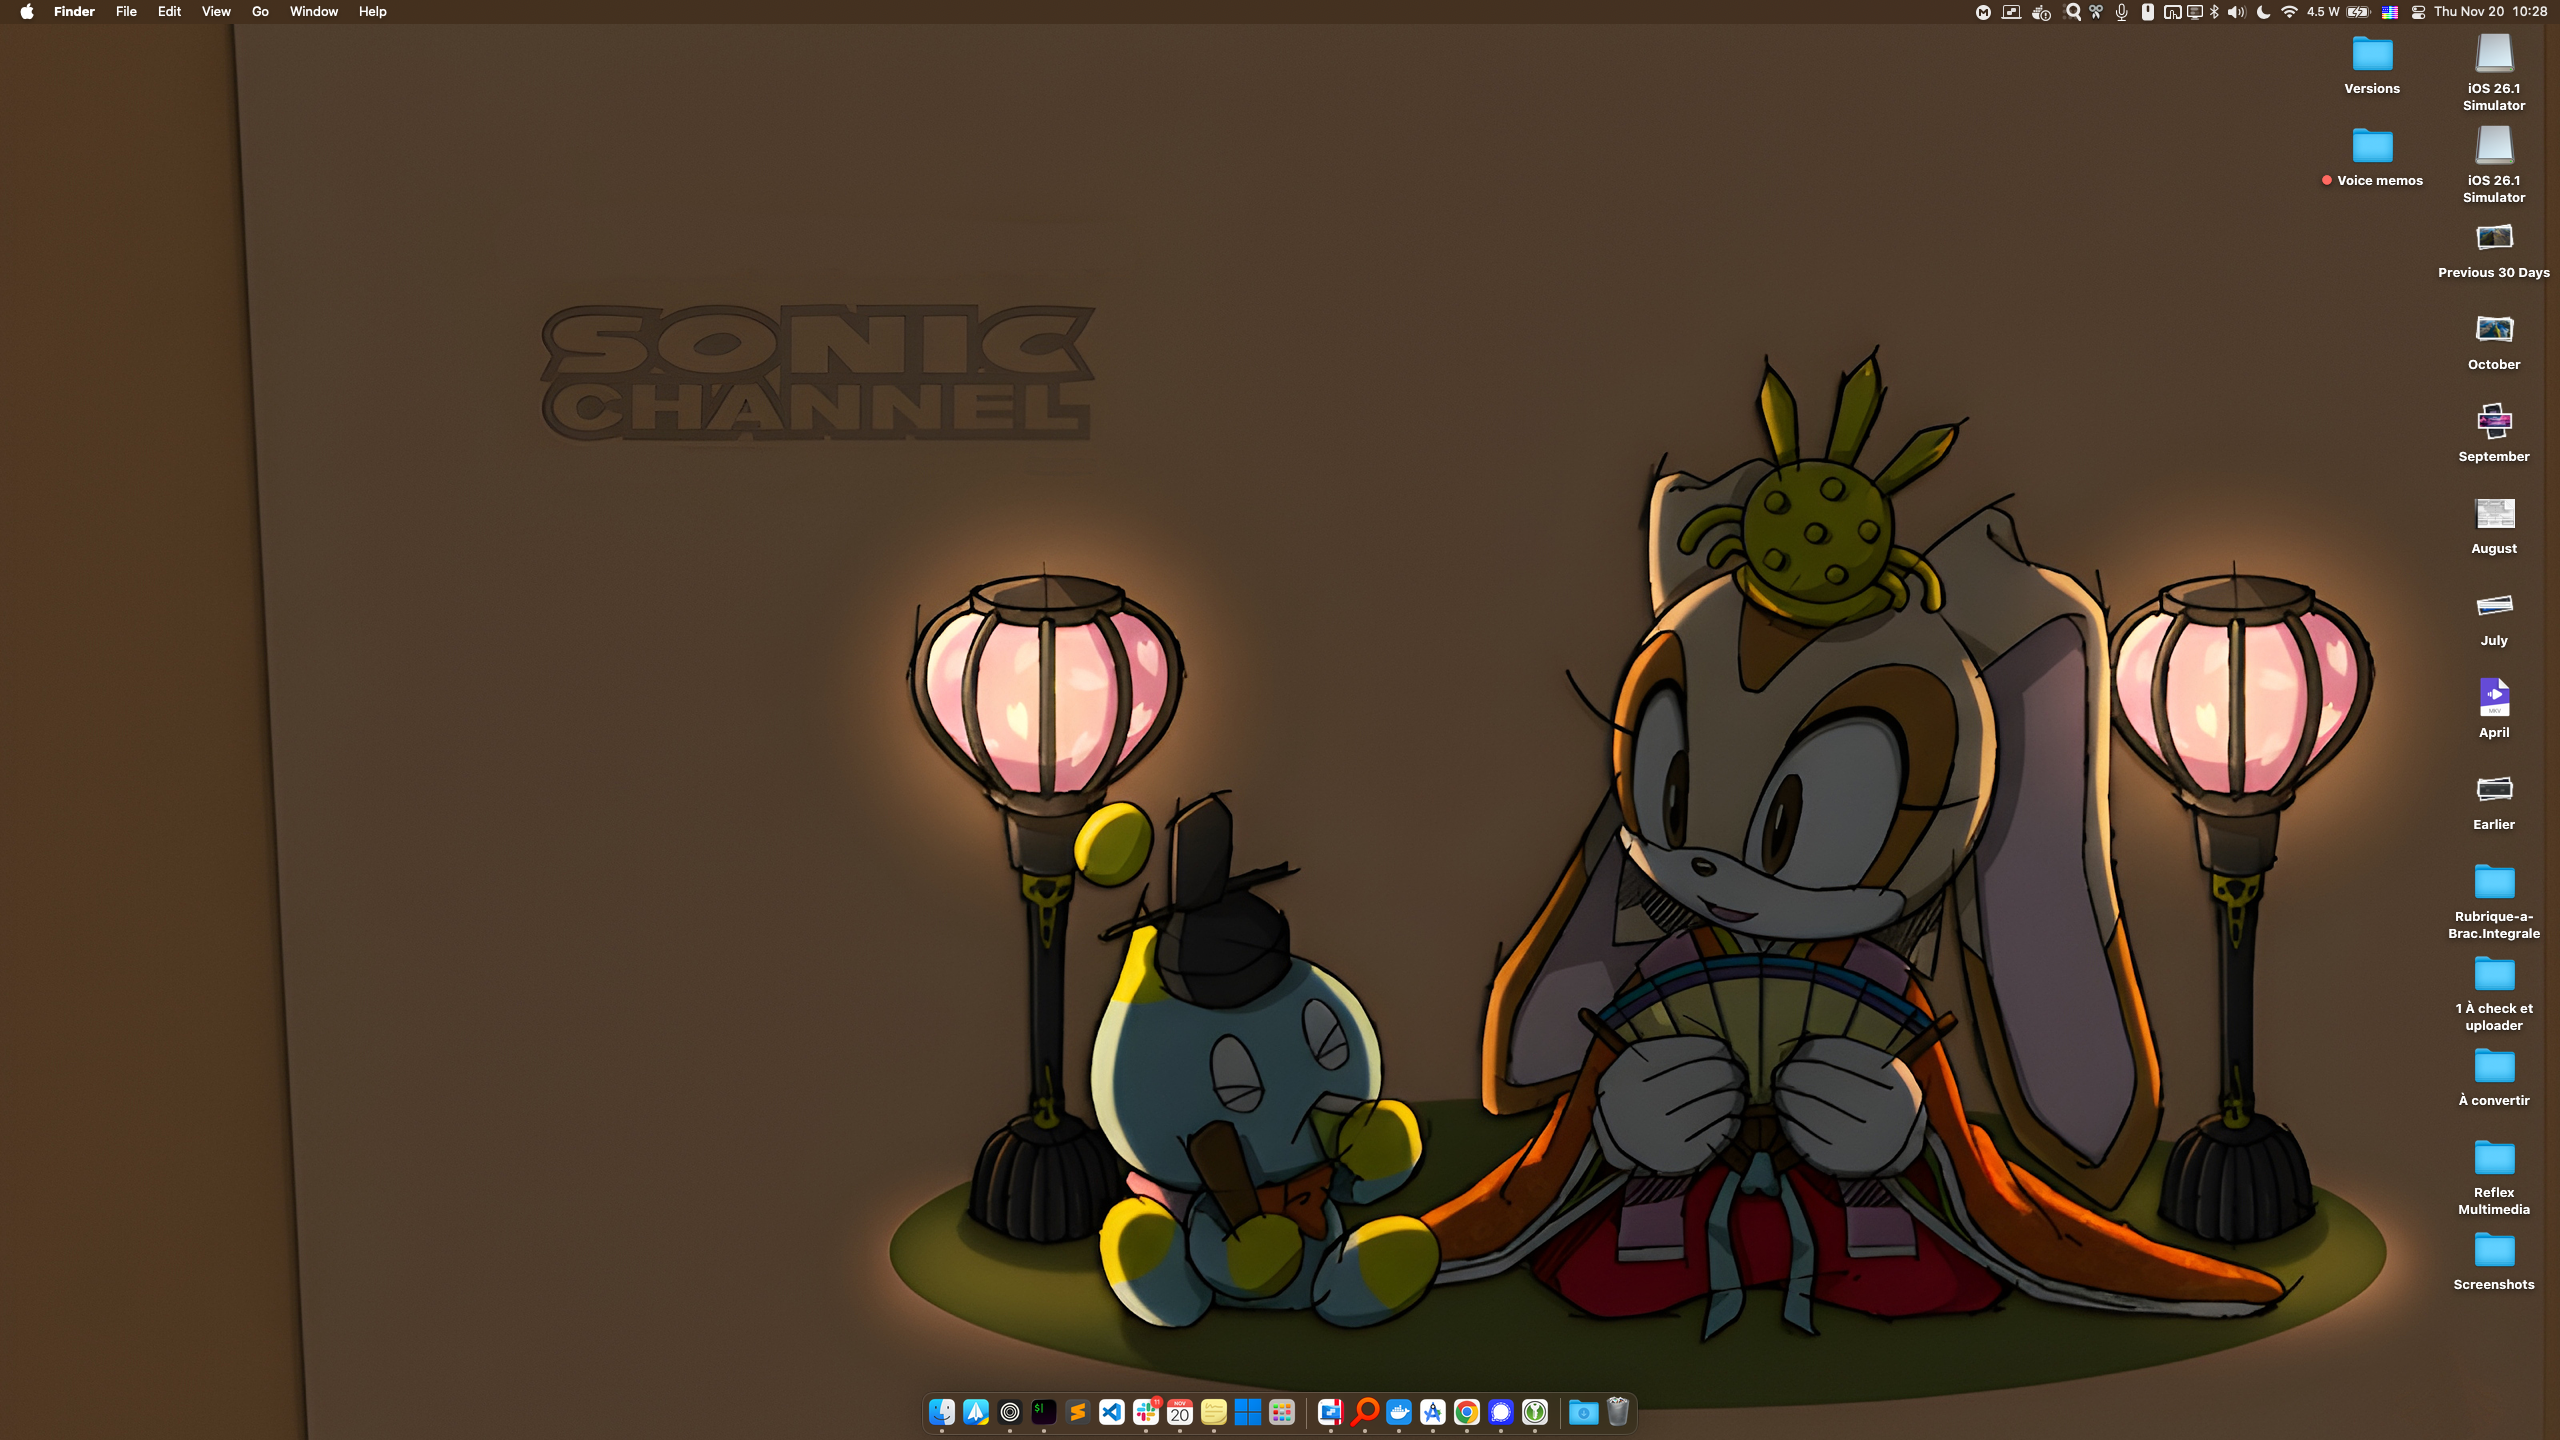Open Calendar app showing Nov 20

point(1180,1412)
